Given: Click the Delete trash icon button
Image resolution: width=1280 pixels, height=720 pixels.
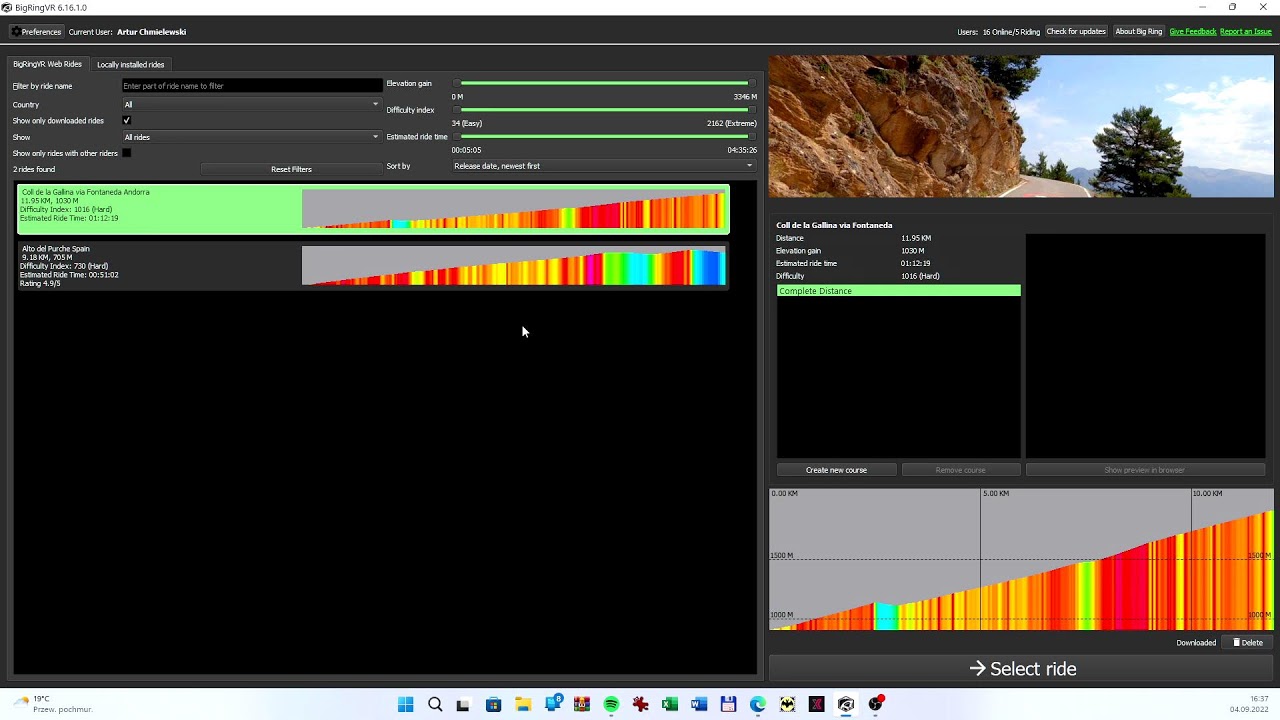Looking at the screenshot, I should pyautogui.click(x=1247, y=643).
